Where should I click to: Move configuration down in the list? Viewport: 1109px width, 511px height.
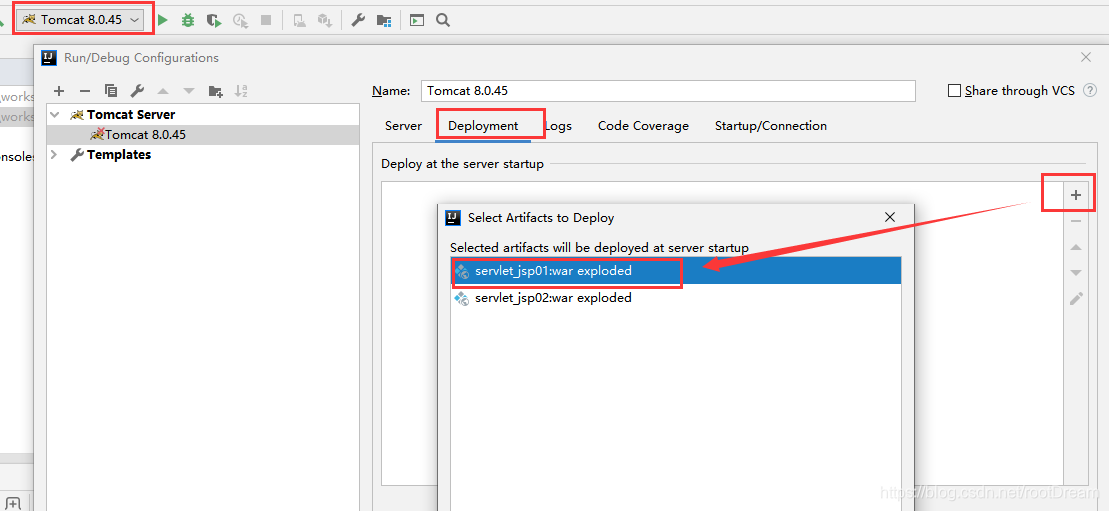189,91
